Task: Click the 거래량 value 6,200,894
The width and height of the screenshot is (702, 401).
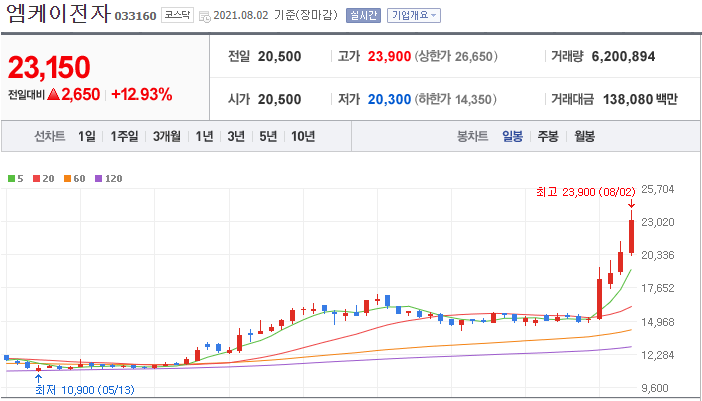Action: point(623,57)
